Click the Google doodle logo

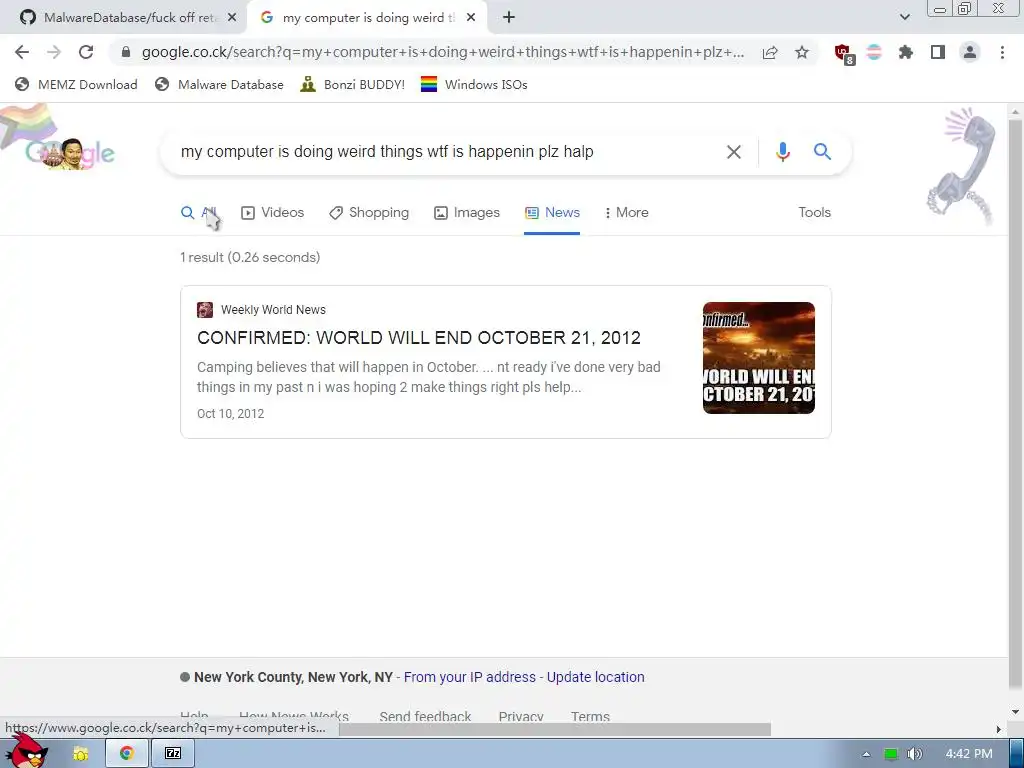pyautogui.click(x=69, y=153)
